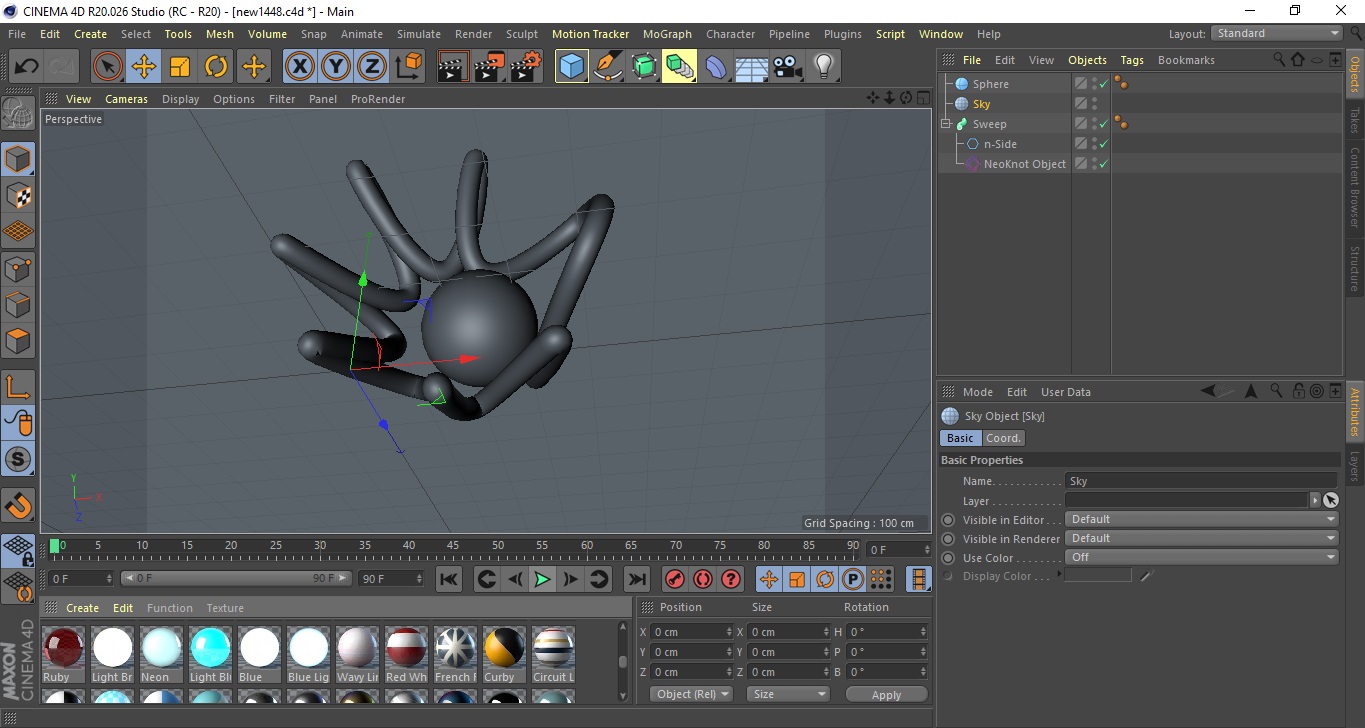
Task: Select the Rotate tool in top toolbar
Action: (216, 67)
